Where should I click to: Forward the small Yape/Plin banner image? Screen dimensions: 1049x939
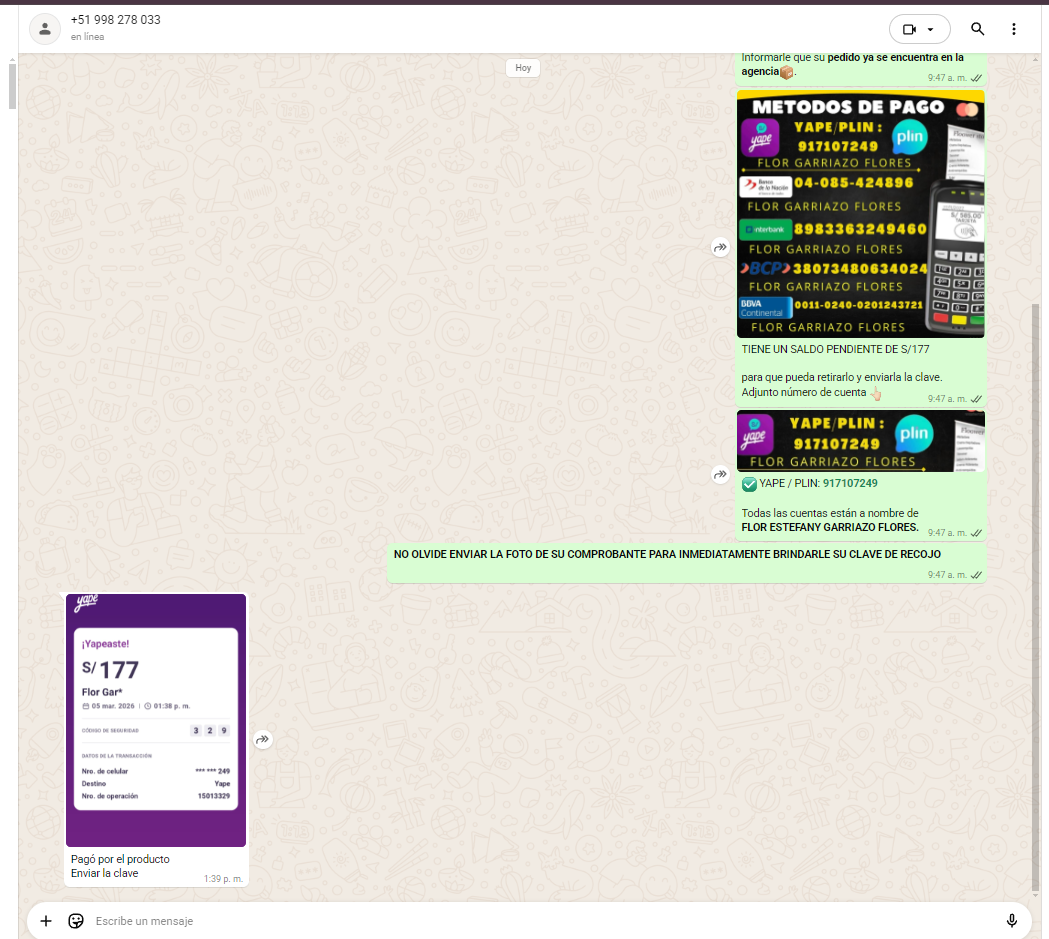(720, 475)
